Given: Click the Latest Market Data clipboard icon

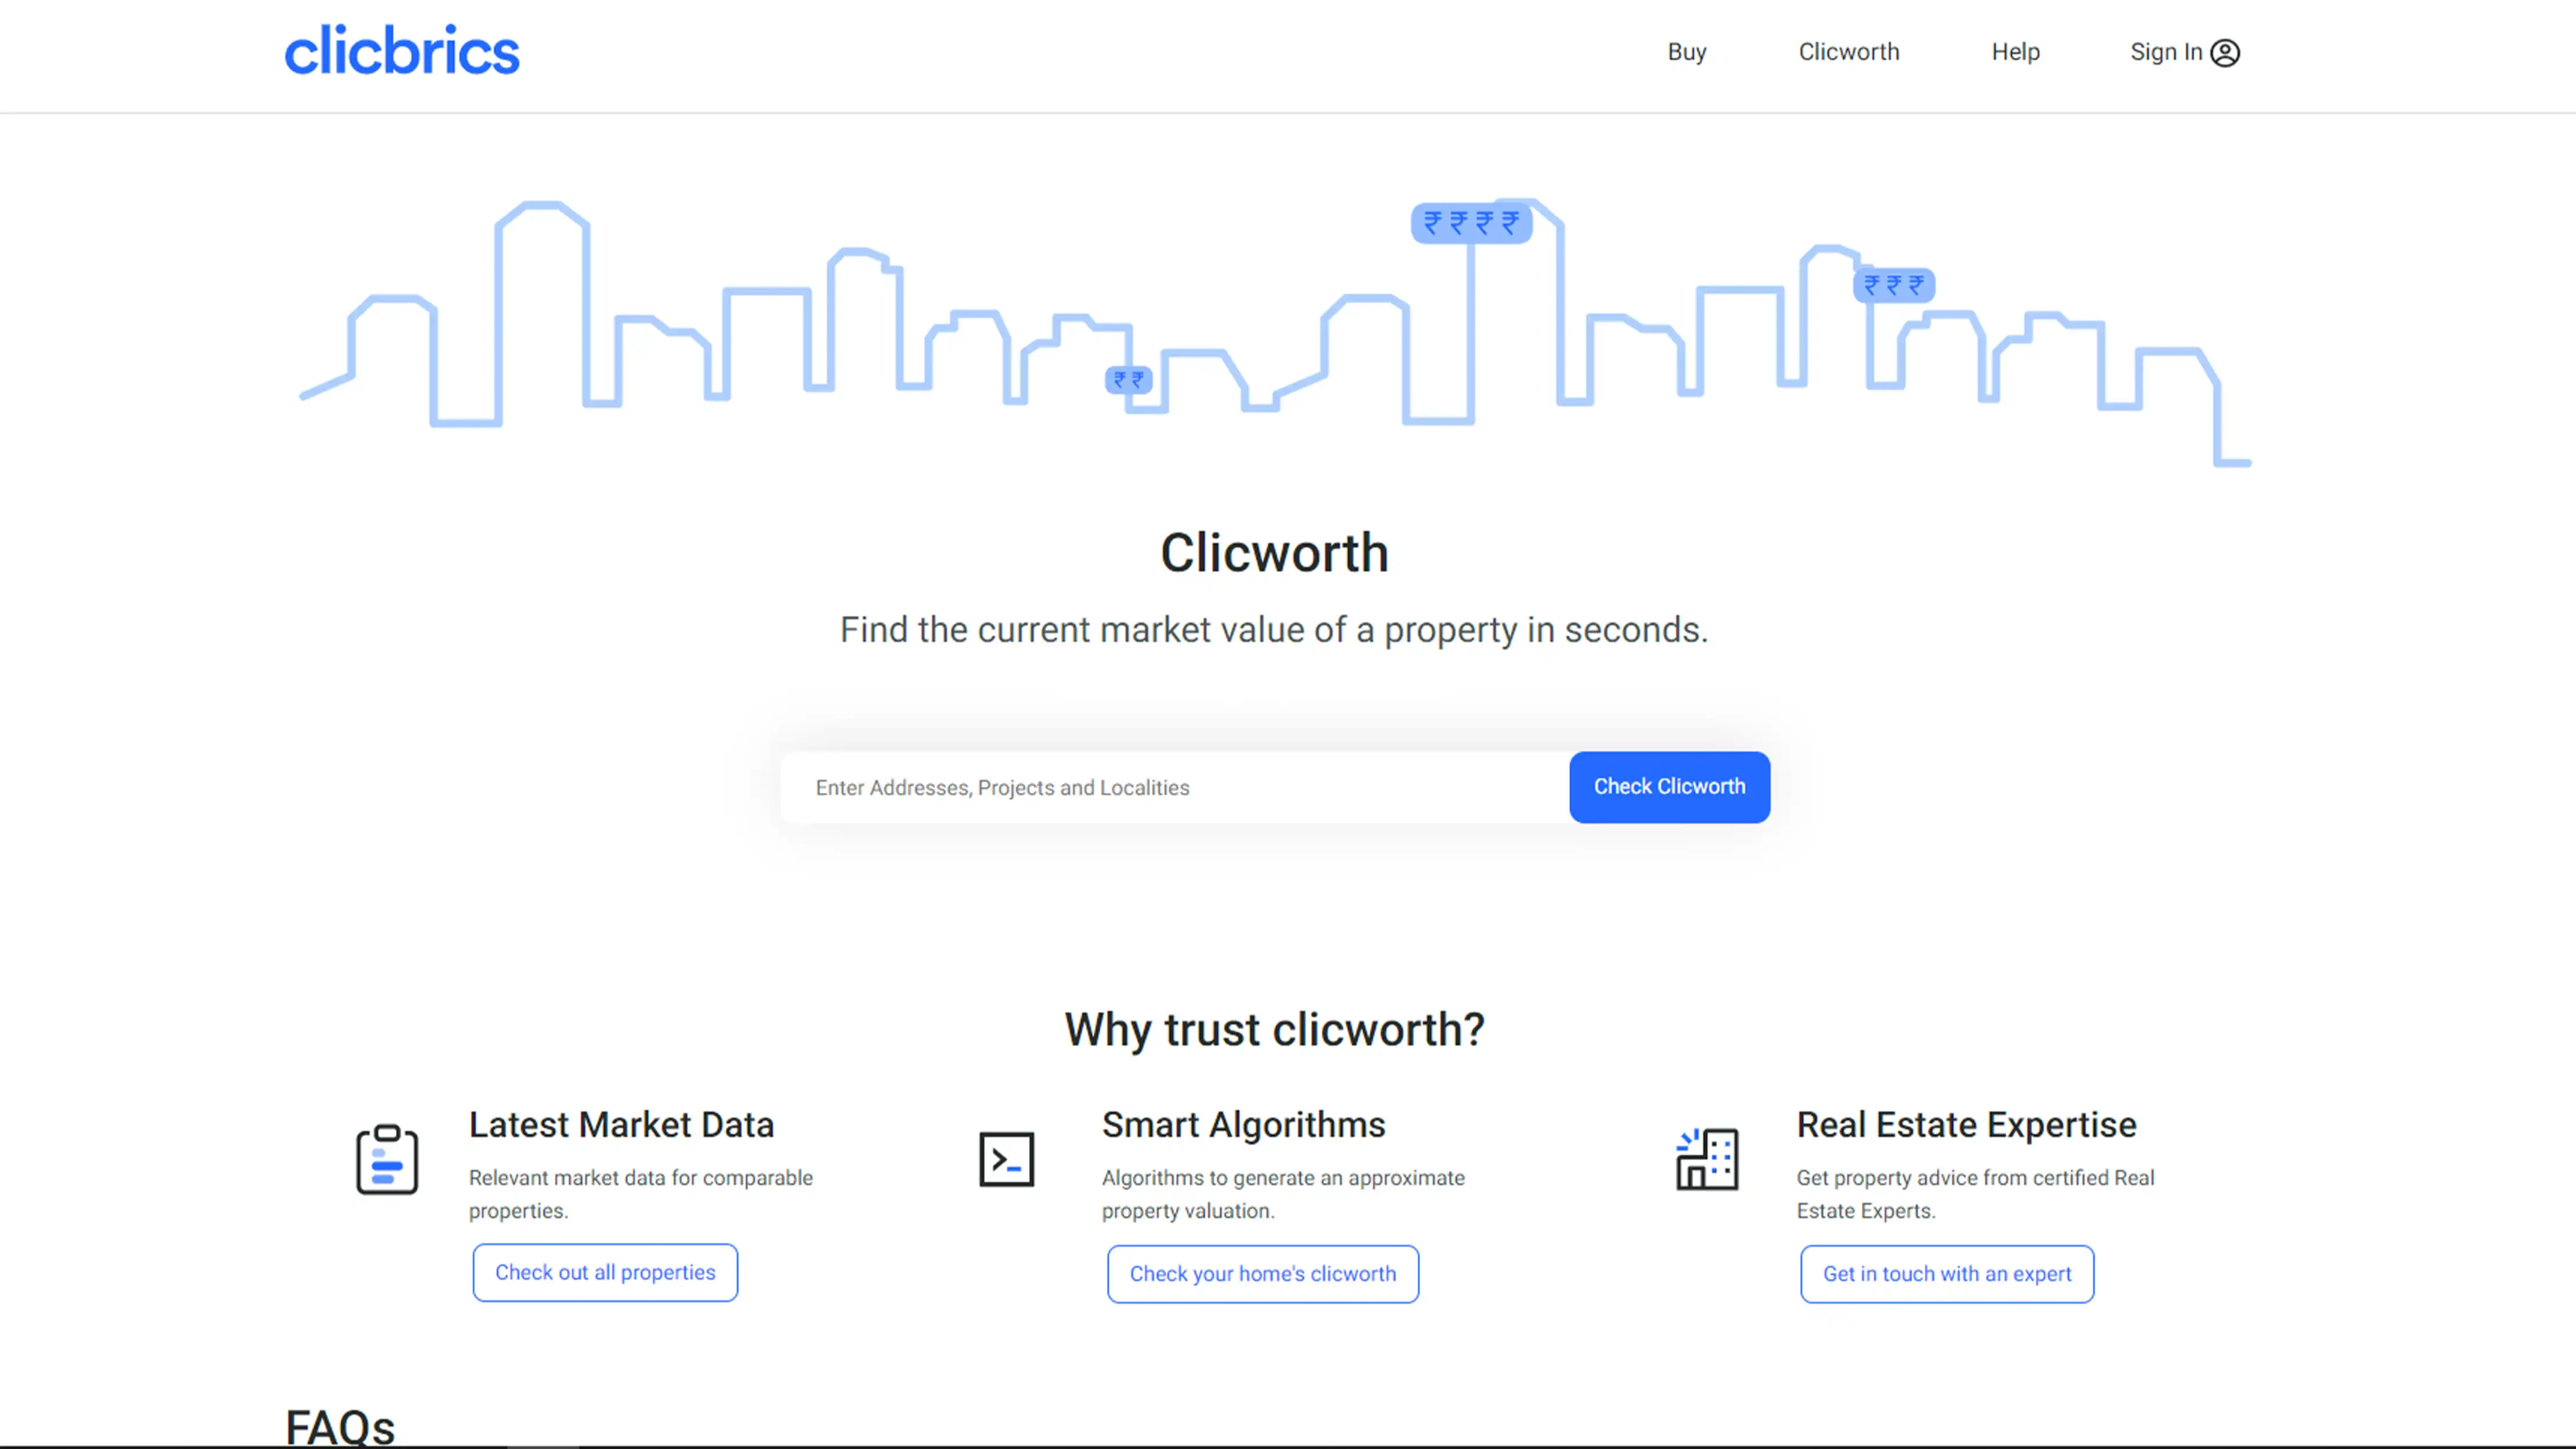Looking at the screenshot, I should click(387, 1159).
